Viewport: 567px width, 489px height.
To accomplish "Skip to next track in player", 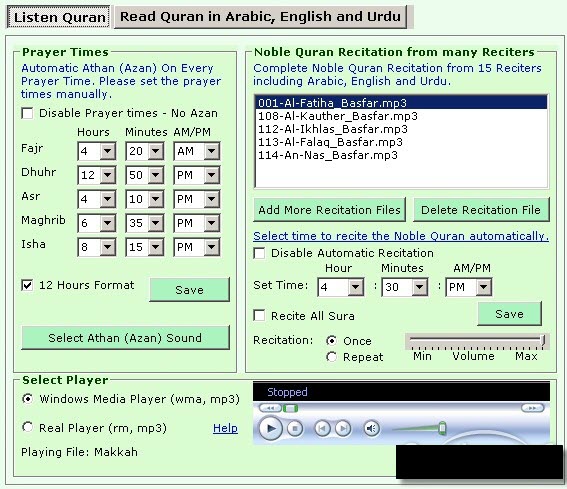I will point(343,429).
